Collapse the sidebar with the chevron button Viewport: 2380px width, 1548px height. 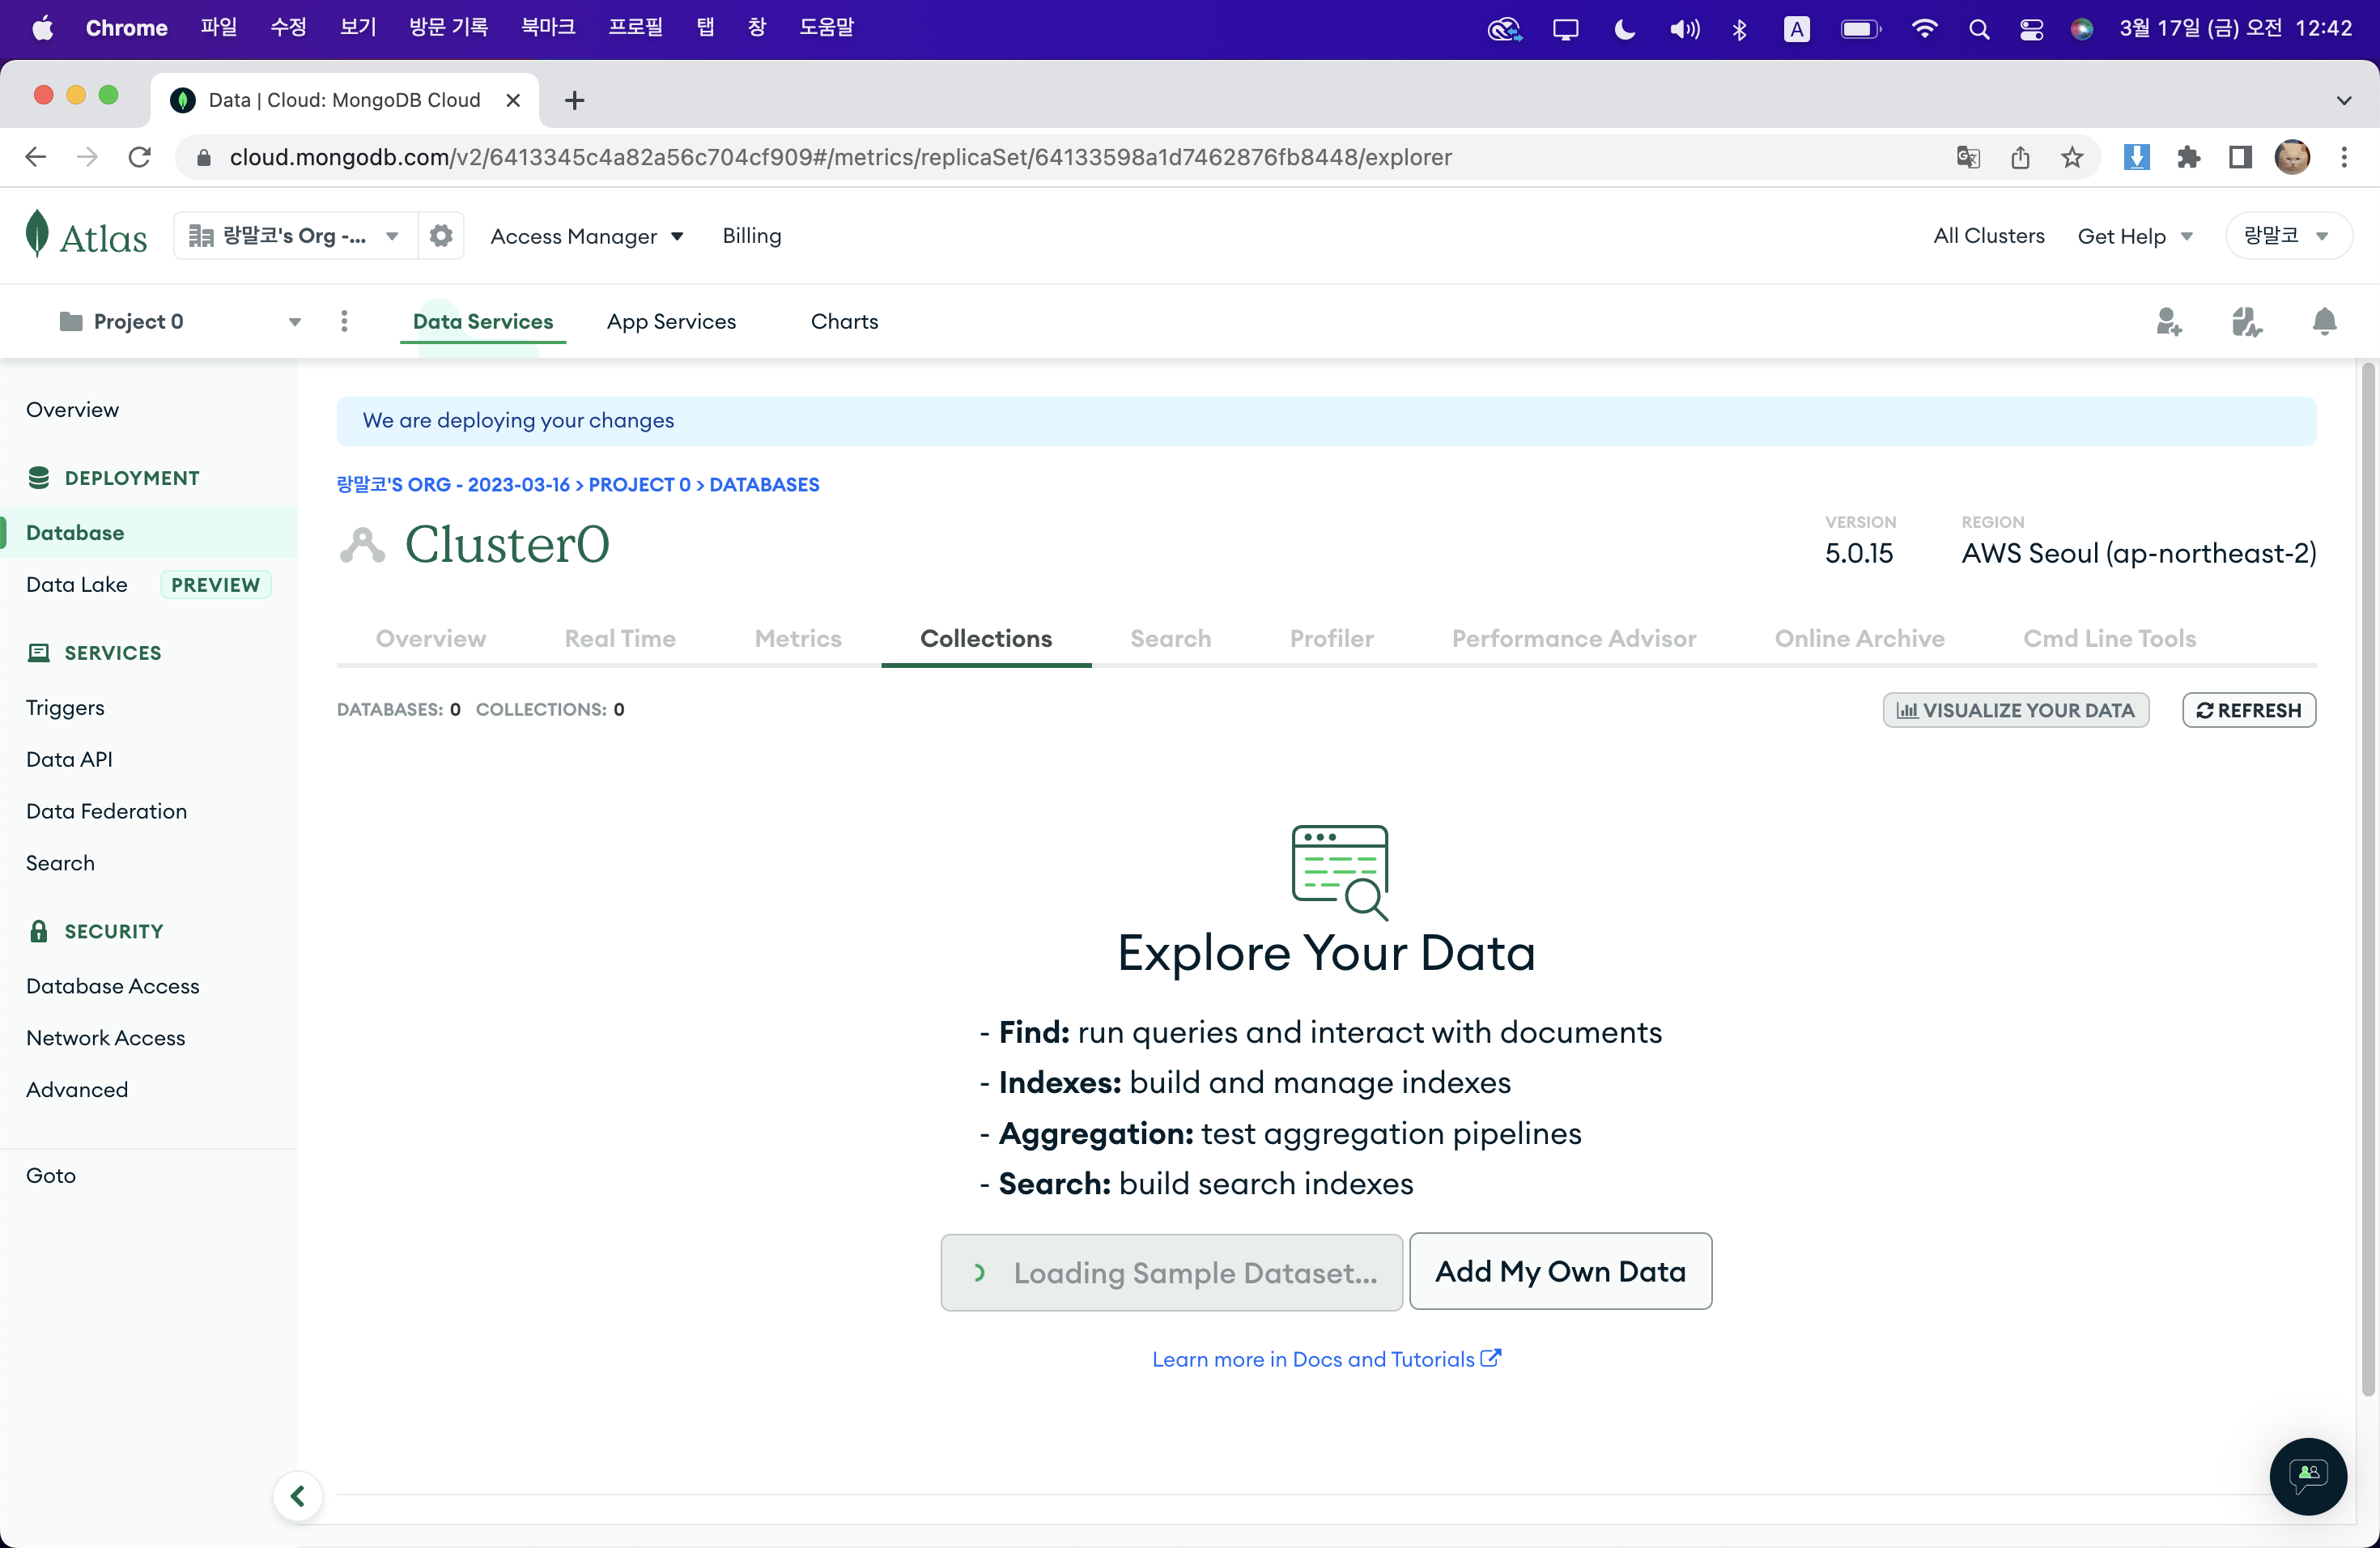pos(297,1496)
